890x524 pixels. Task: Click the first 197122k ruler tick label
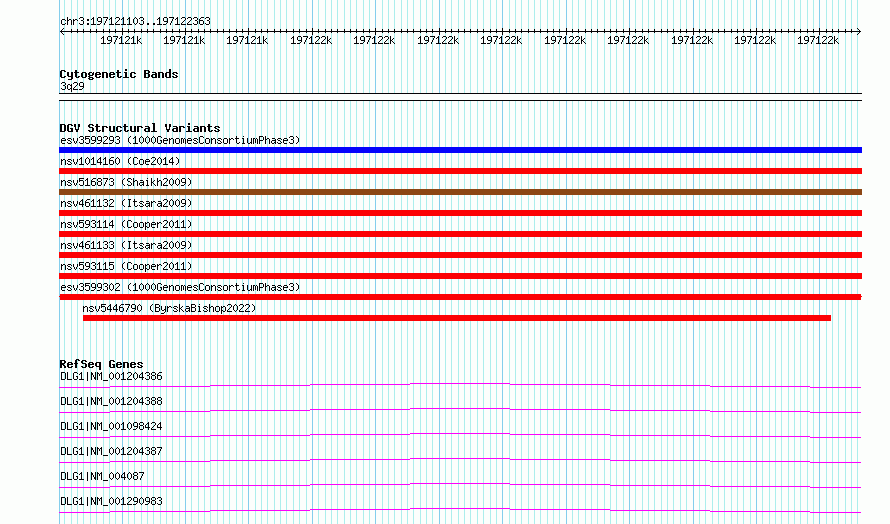311,40
